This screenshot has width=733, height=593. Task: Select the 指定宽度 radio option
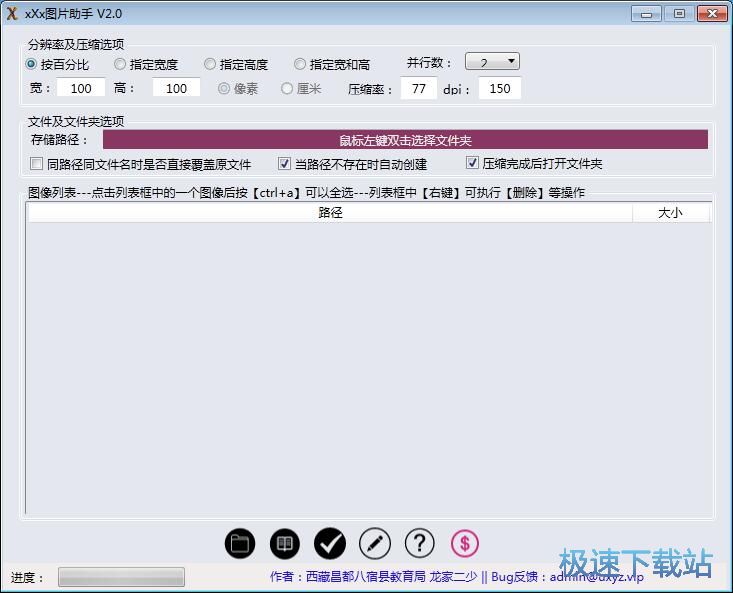tap(120, 64)
